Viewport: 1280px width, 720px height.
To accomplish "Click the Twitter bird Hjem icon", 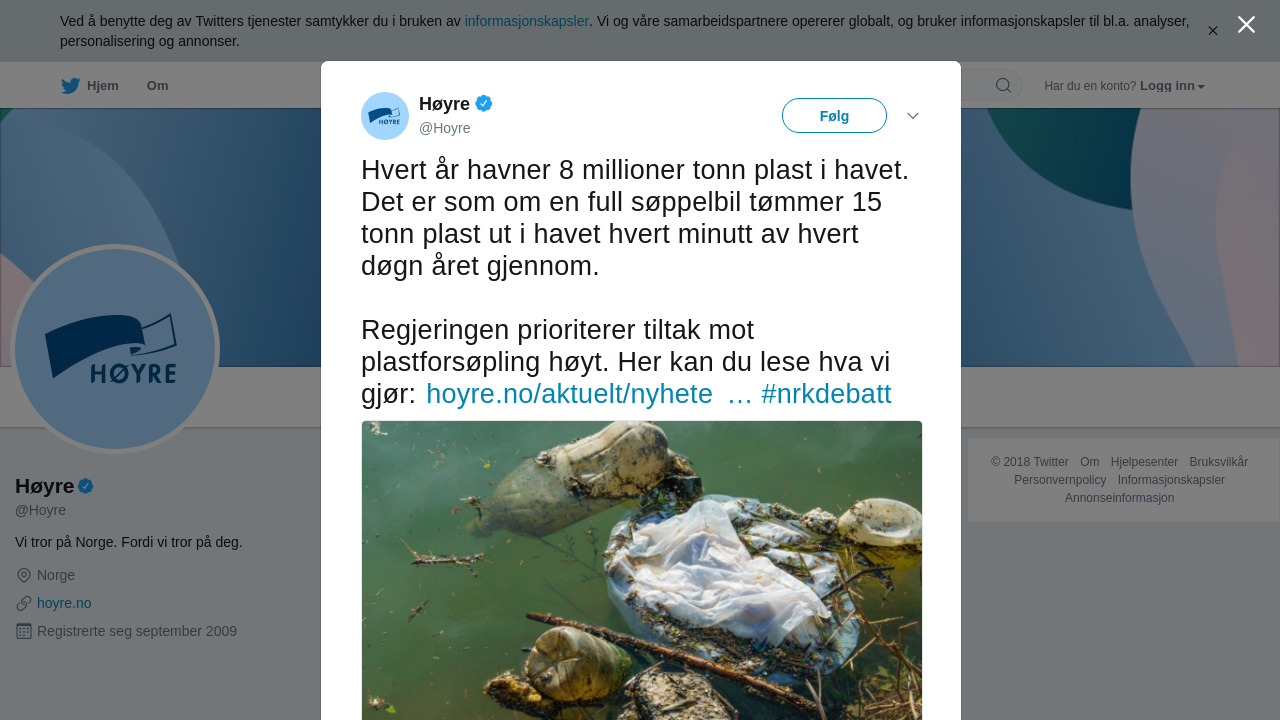I will tap(70, 86).
